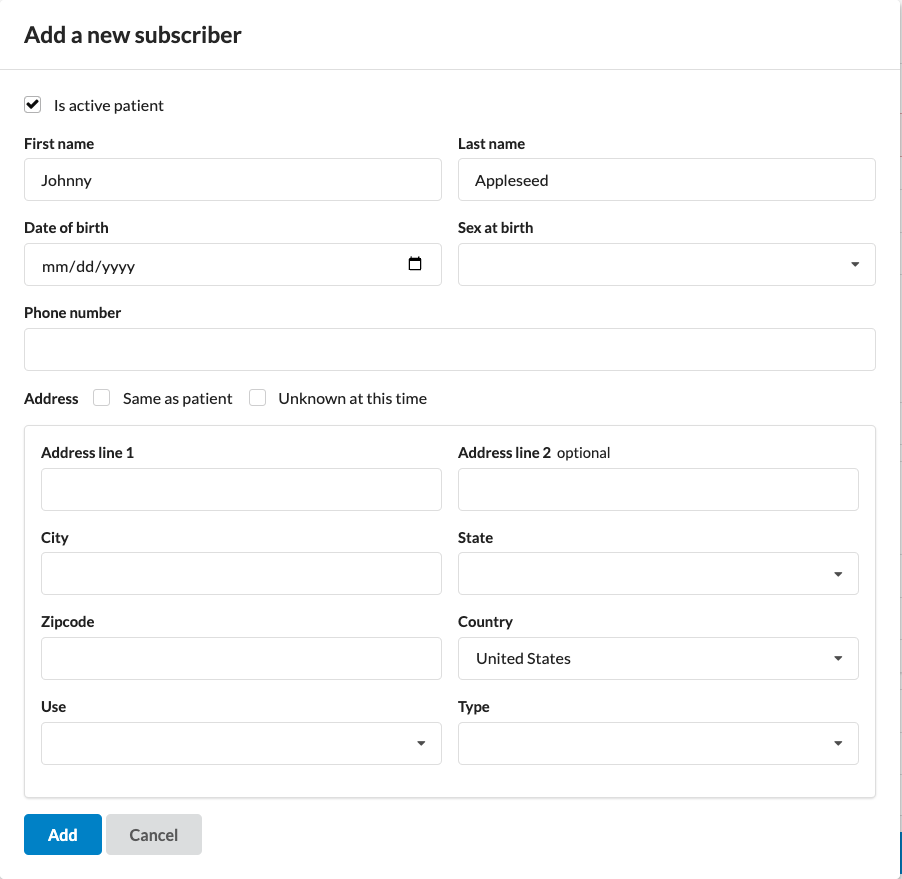Focus the Last name field with Appleseed

[666, 180]
